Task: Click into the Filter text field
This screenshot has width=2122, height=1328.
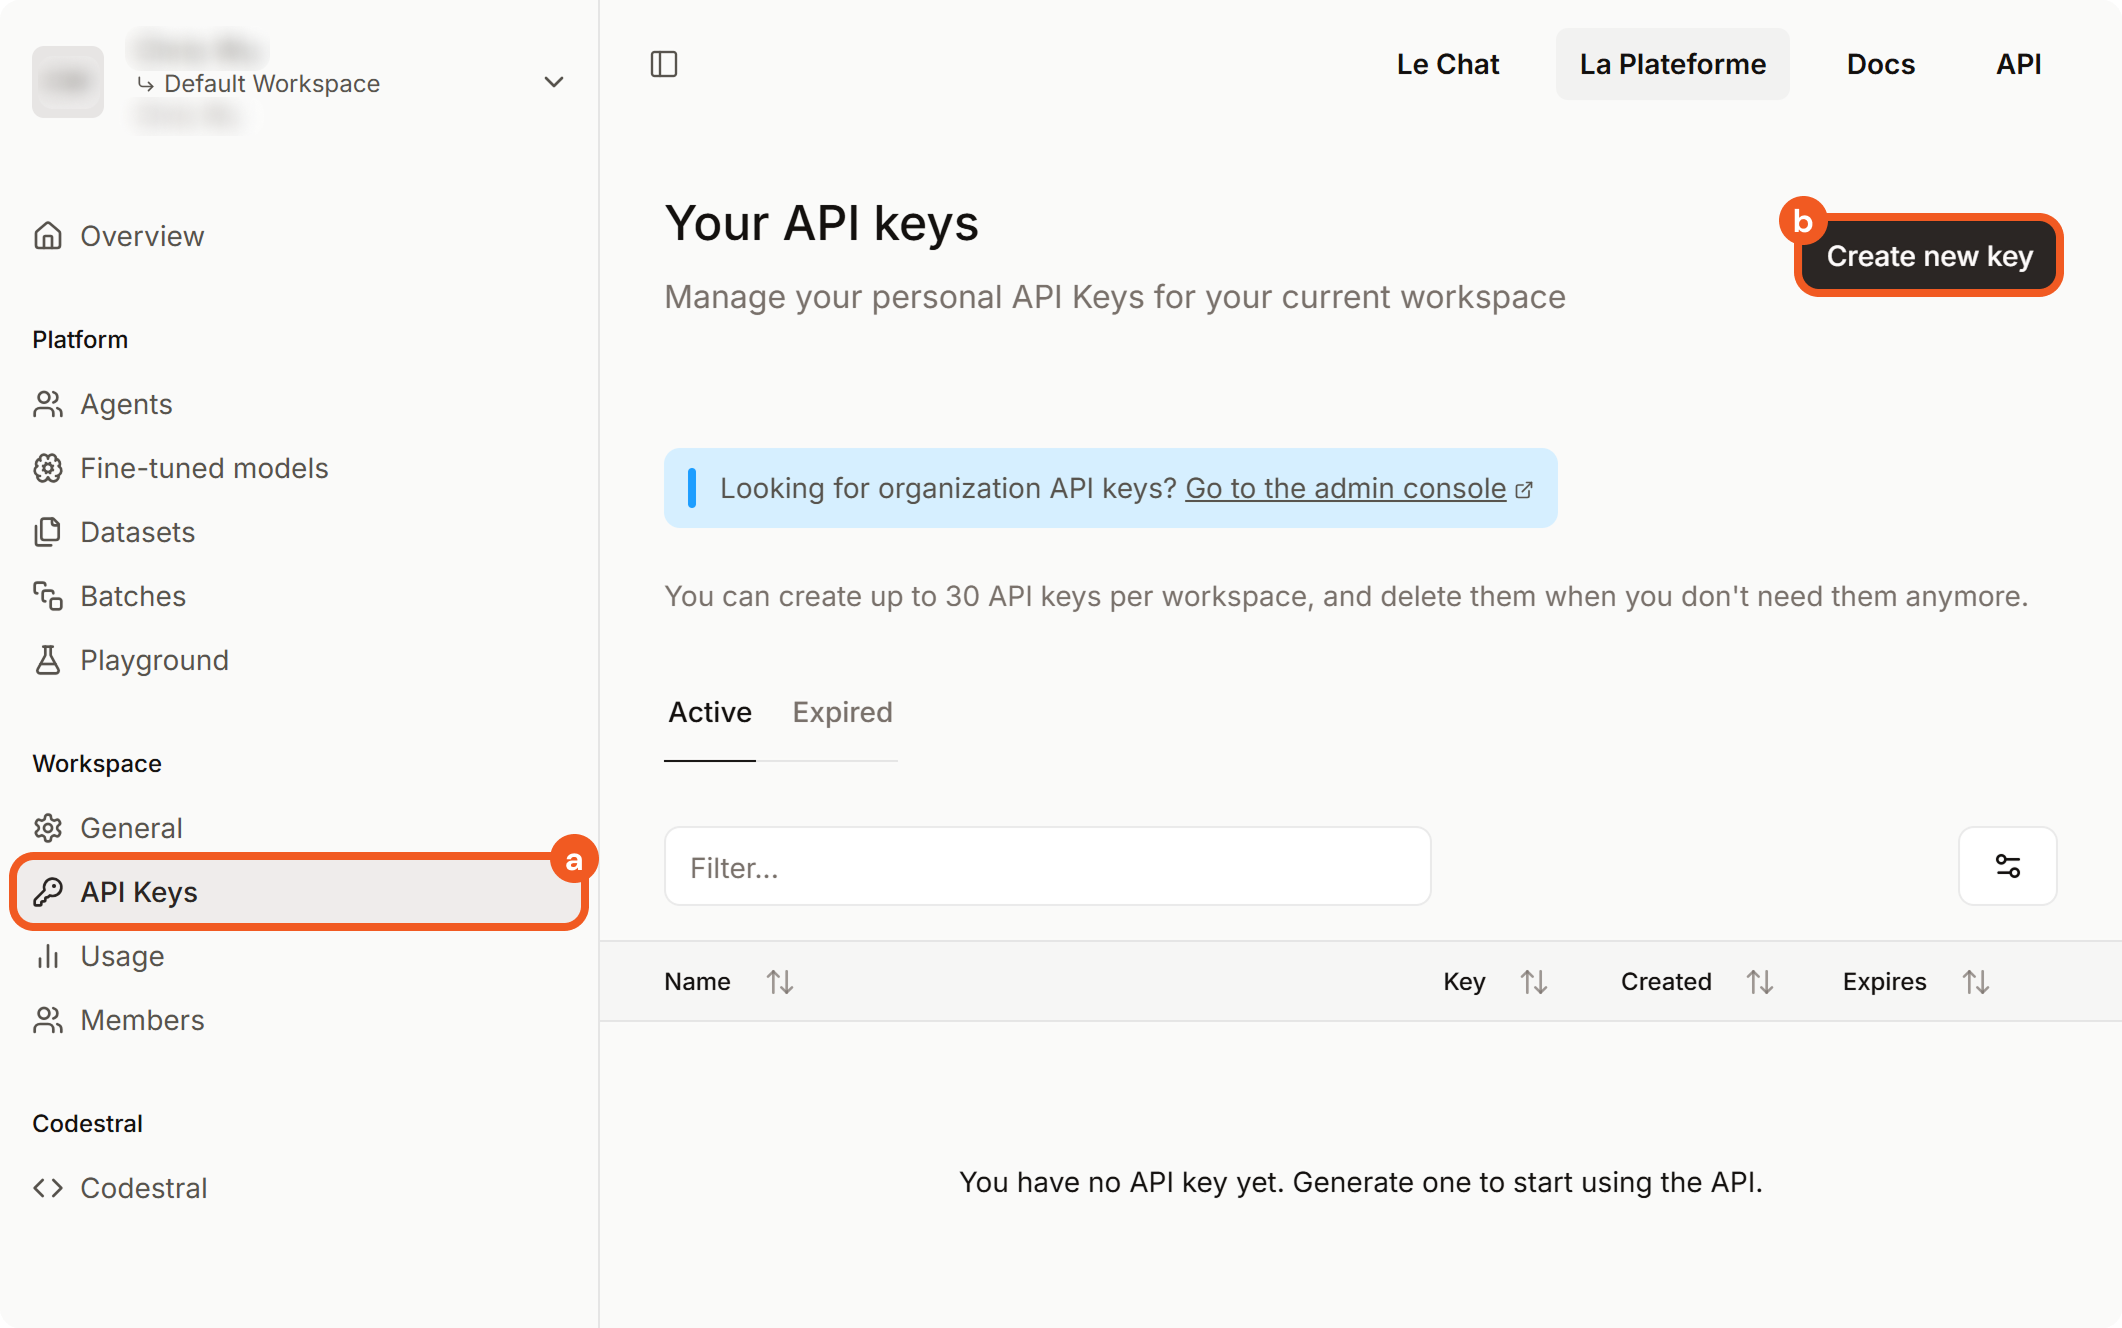Action: (1047, 866)
